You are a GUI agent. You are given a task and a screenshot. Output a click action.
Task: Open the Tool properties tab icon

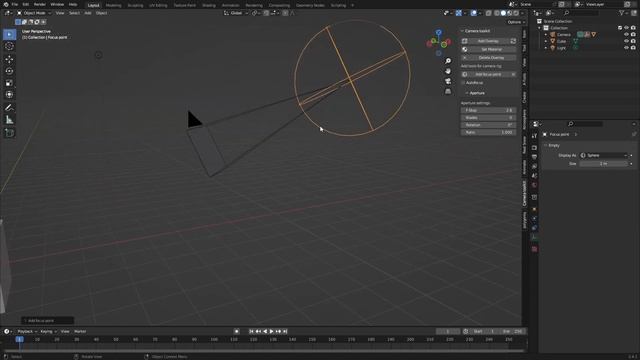[534, 136]
